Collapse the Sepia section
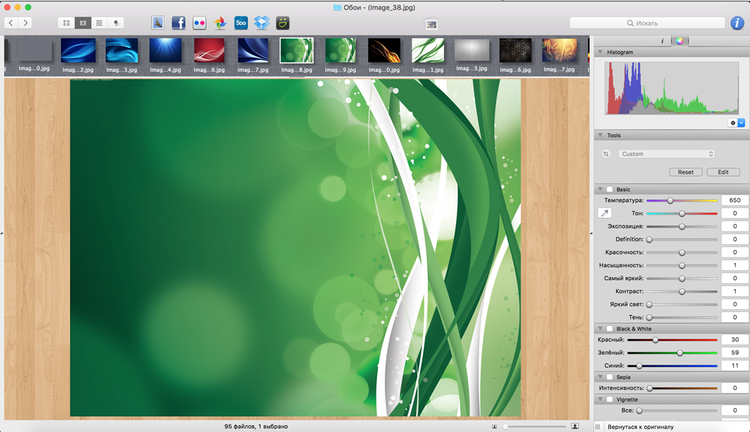The width and height of the screenshot is (750, 432). (600, 377)
